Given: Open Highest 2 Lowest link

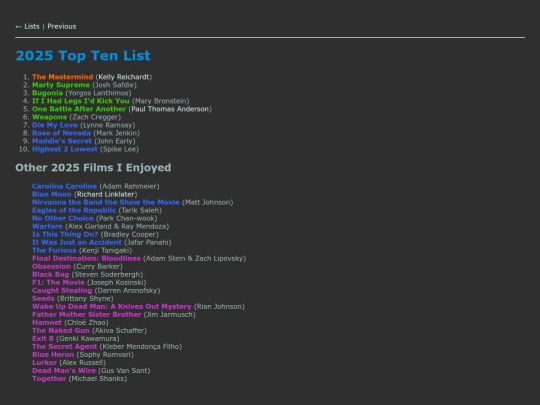Looking at the screenshot, I should coord(65,149).
